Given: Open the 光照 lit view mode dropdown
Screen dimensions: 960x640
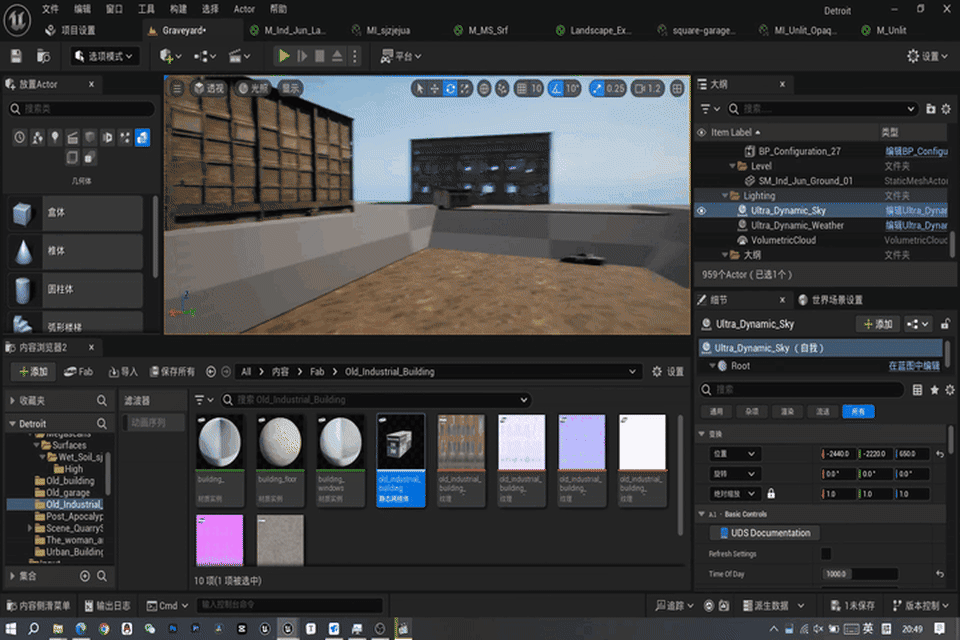Looking at the screenshot, I should pos(253,89).
